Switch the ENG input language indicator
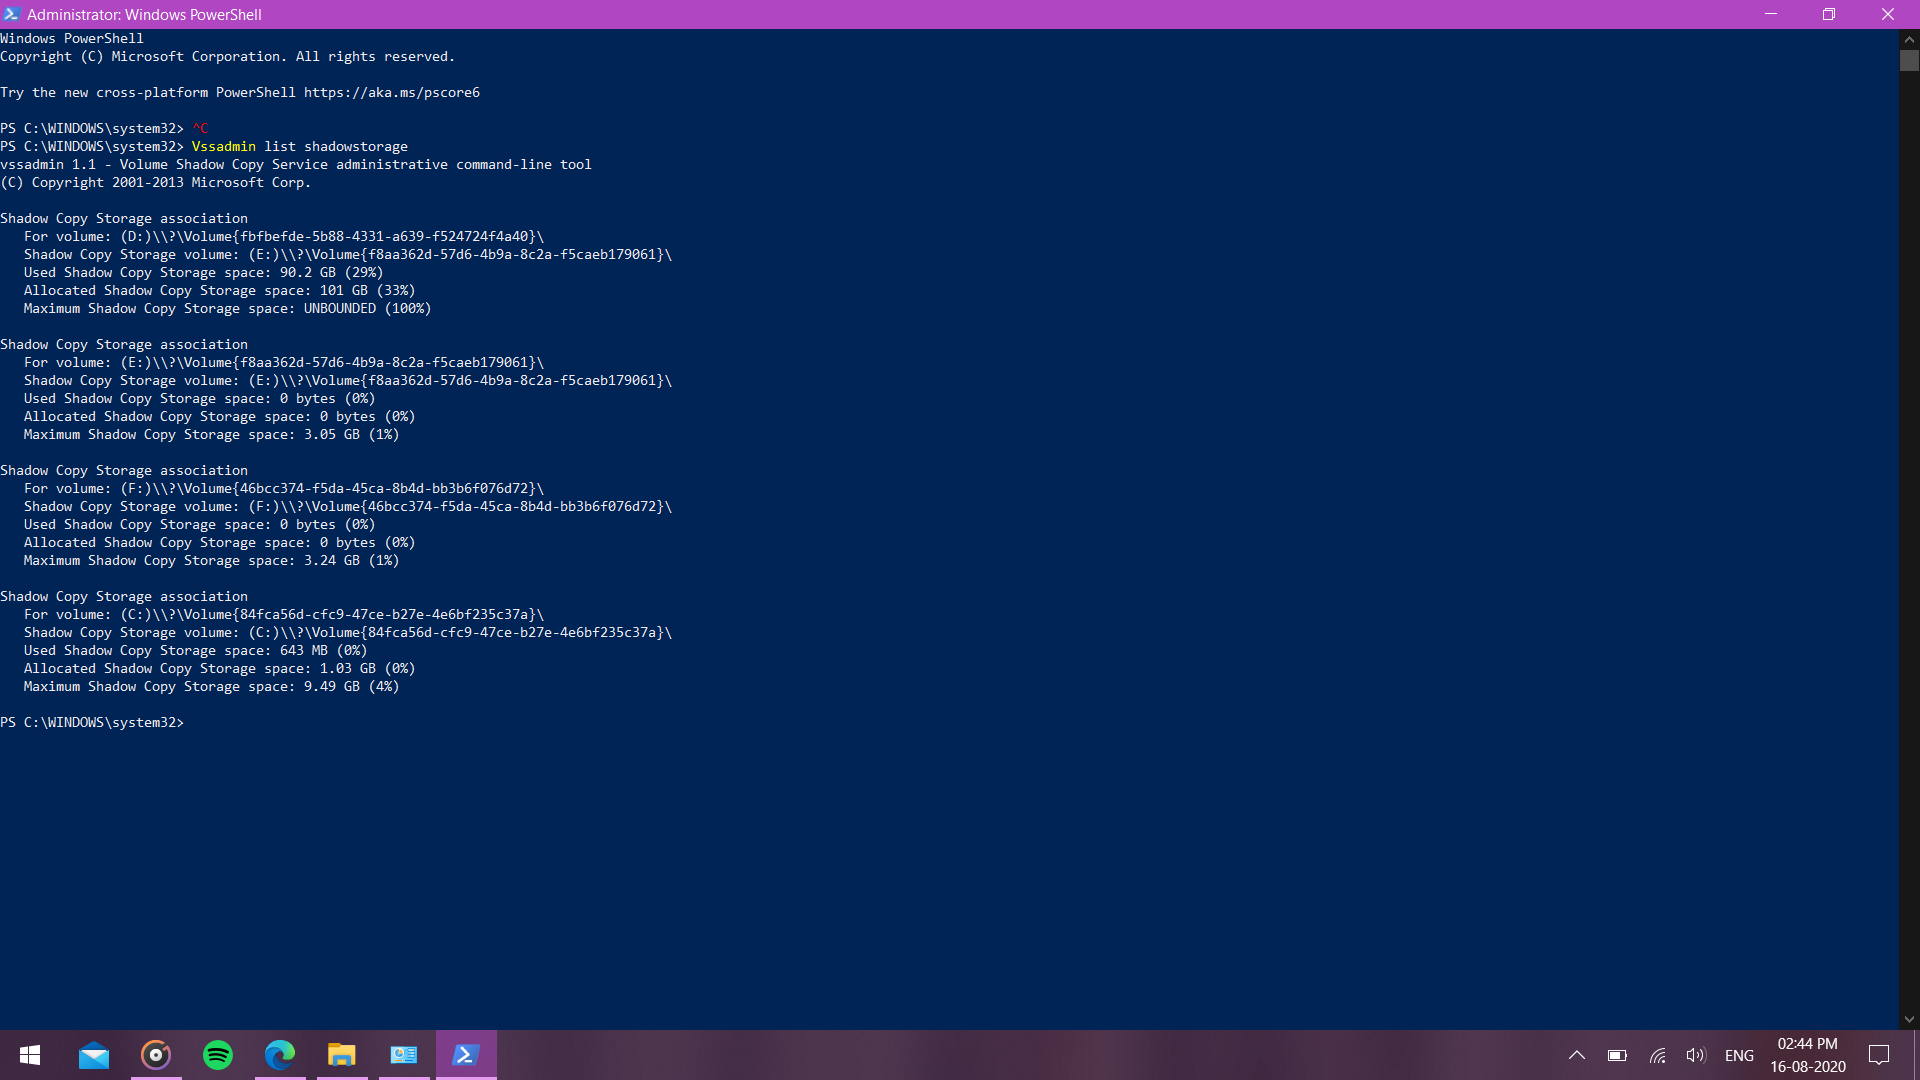 coord(1739,1055)
